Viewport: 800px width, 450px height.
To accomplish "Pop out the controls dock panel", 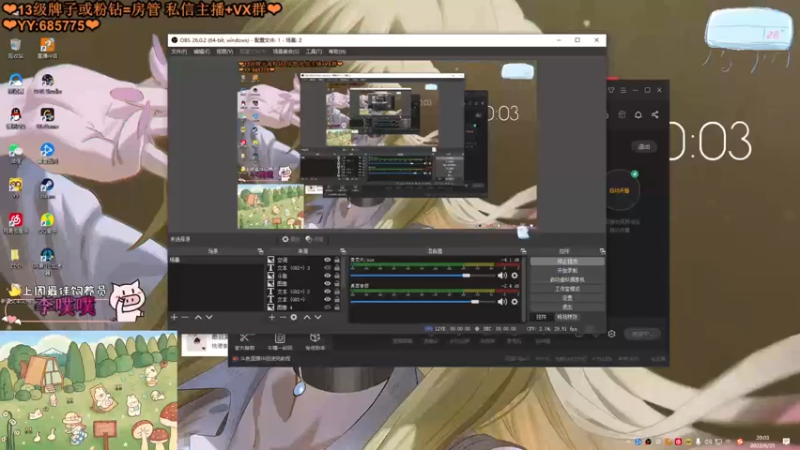I will (x=603, y=251).
